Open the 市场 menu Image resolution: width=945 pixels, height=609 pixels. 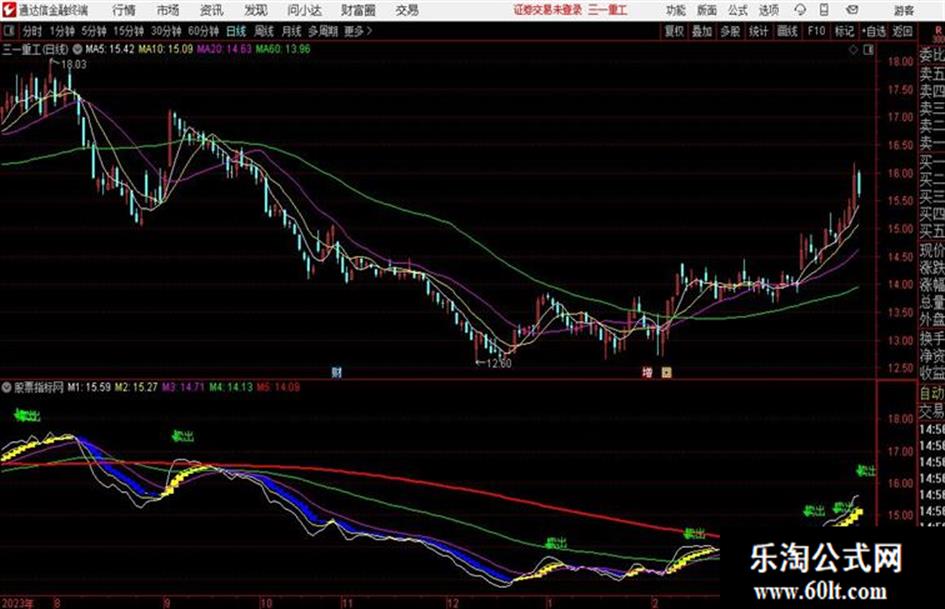168,10
